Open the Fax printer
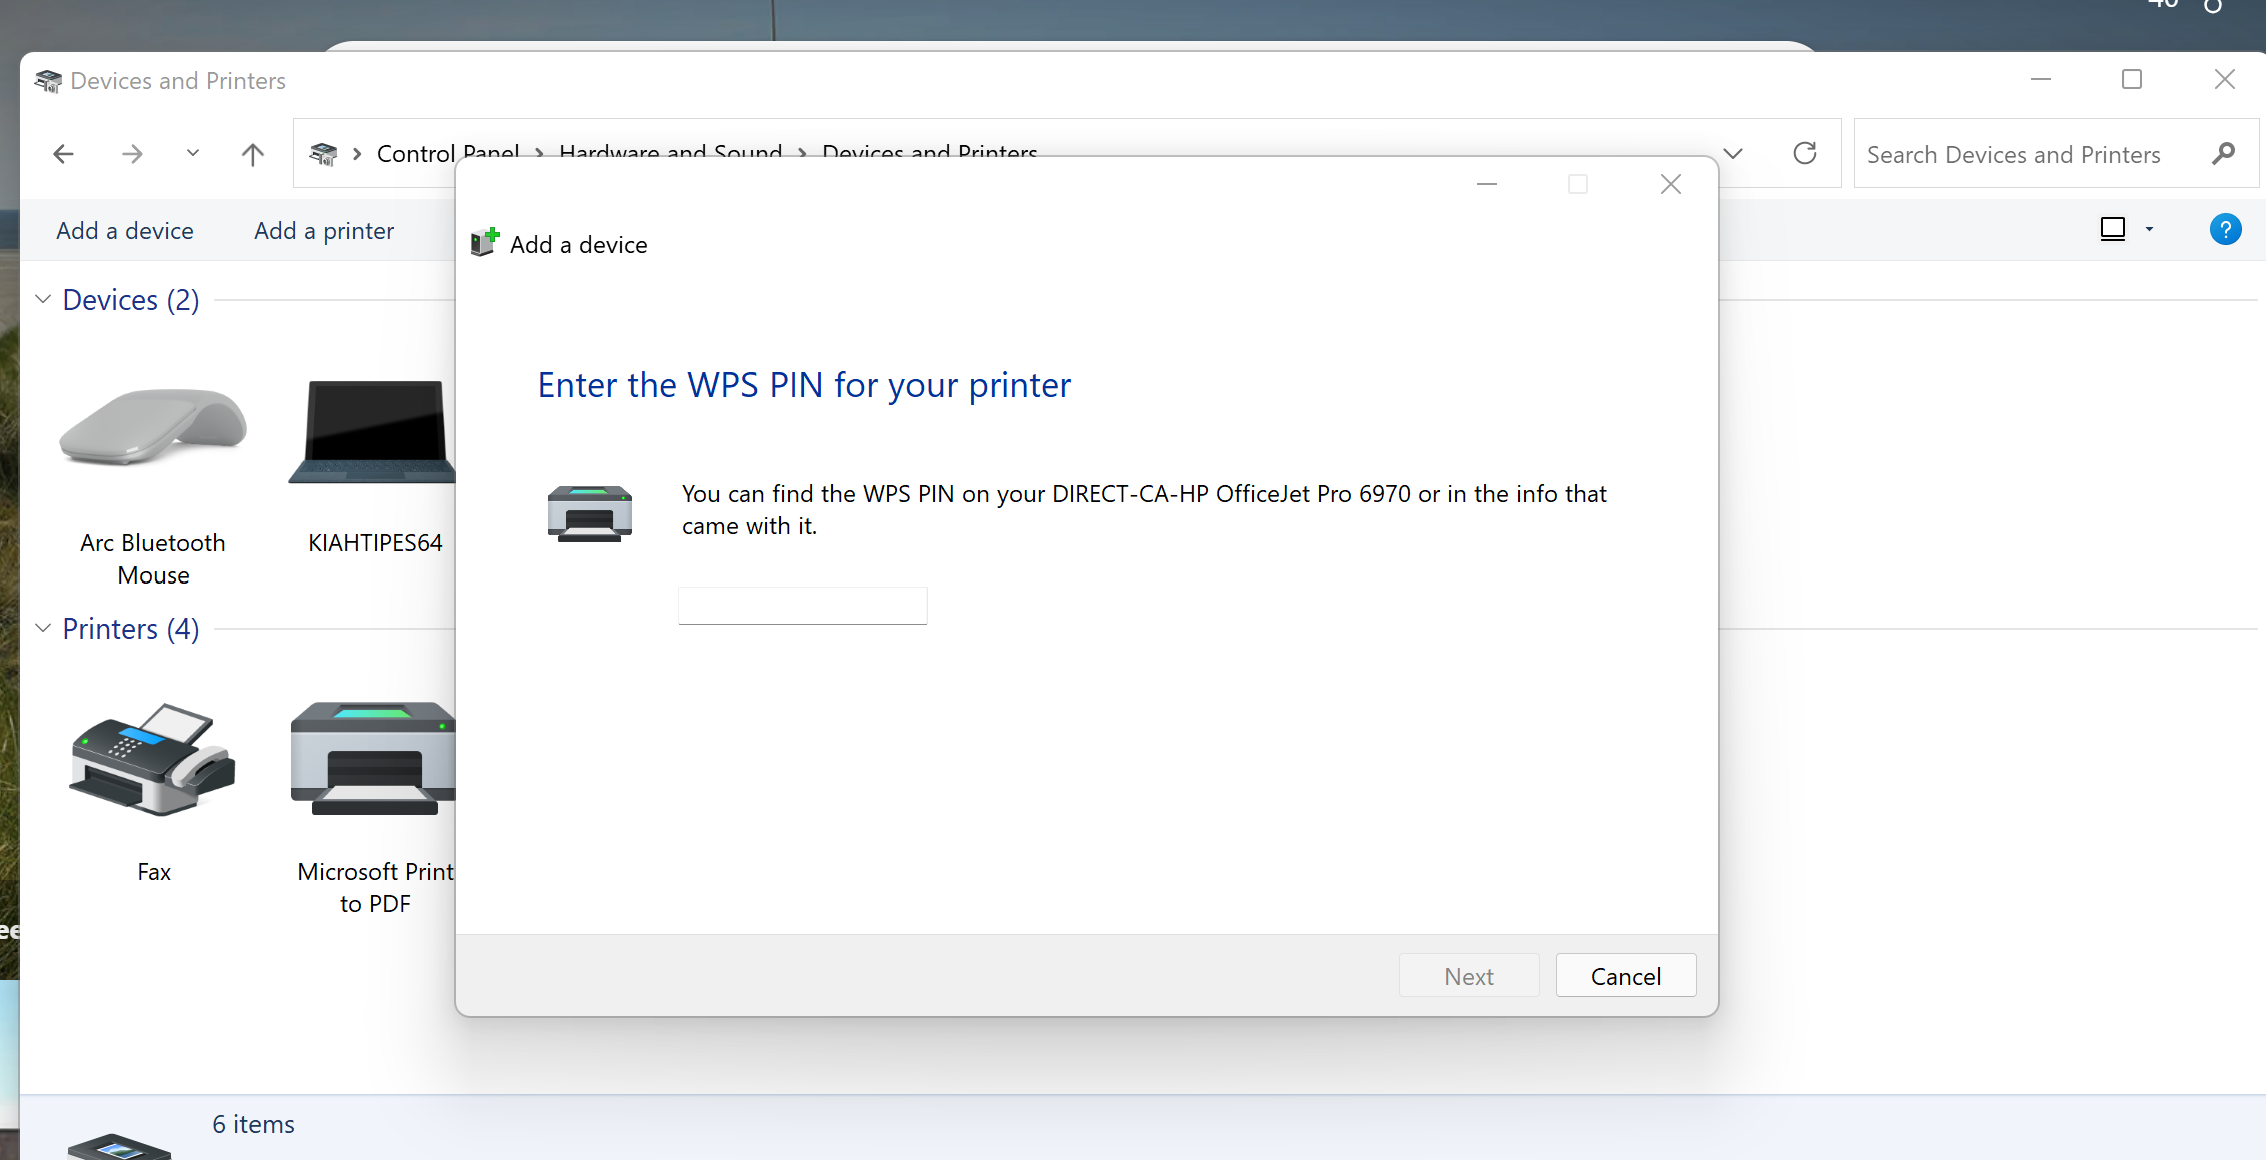This screenshot has width=2266, height=1160. pyautogui.click(x=152, y=780)
